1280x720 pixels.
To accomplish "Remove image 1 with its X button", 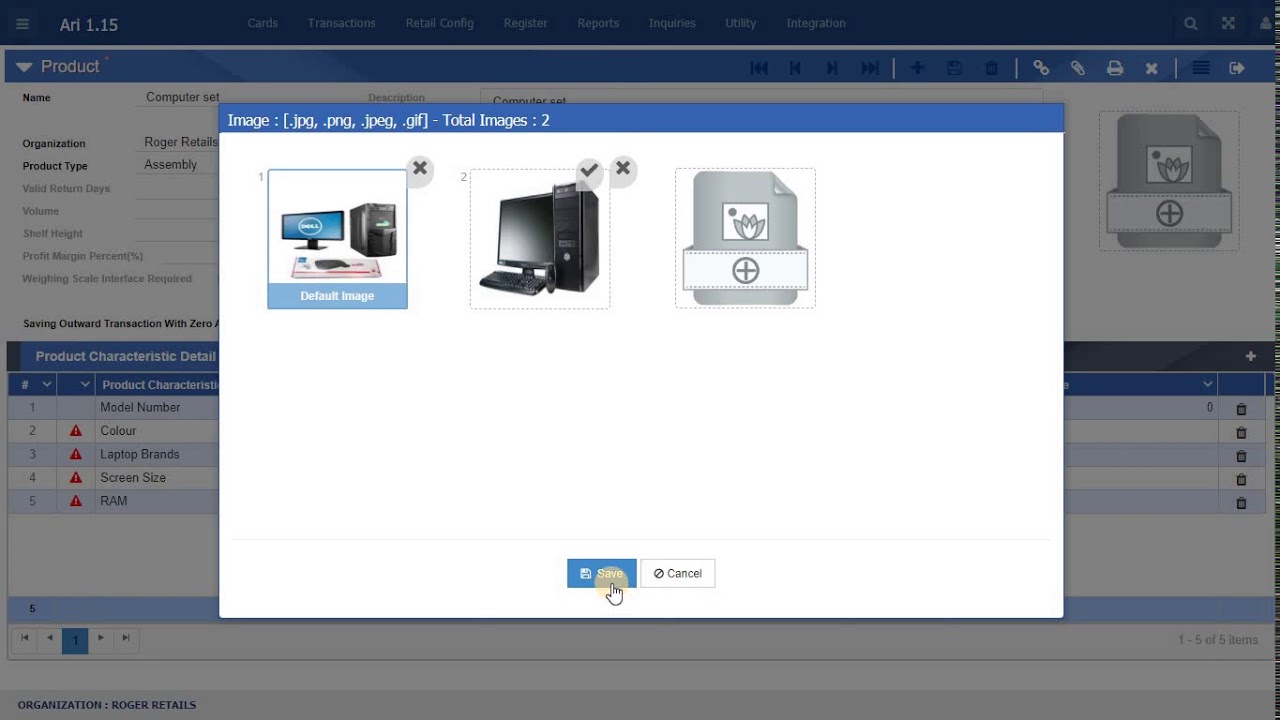I will [x=420, y=168].
